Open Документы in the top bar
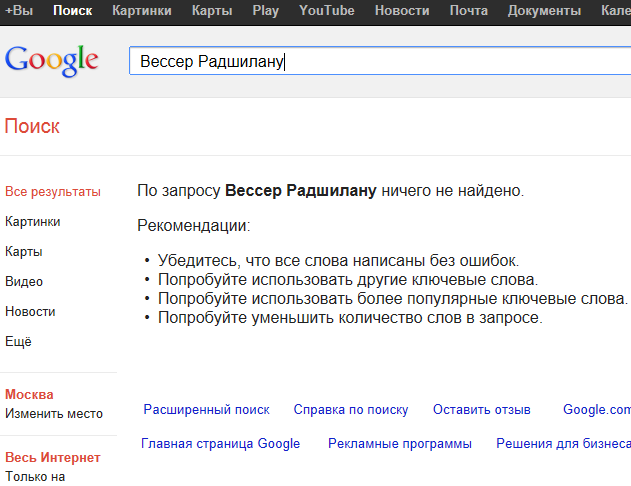Viewport: 631px width, 486px height. (544, 10)
